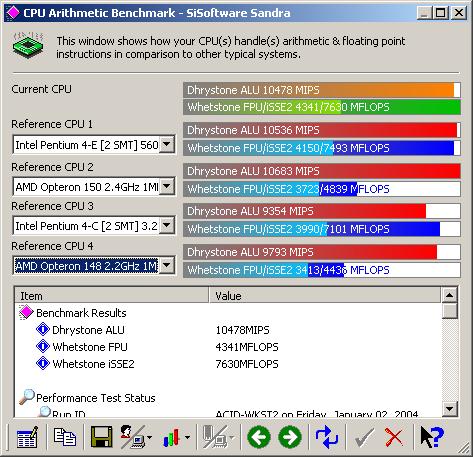Select the Intel Pentium 4-C 3.2 combo box
The width and height of the screenshot is (473, 457).
[x=94, y=225]
